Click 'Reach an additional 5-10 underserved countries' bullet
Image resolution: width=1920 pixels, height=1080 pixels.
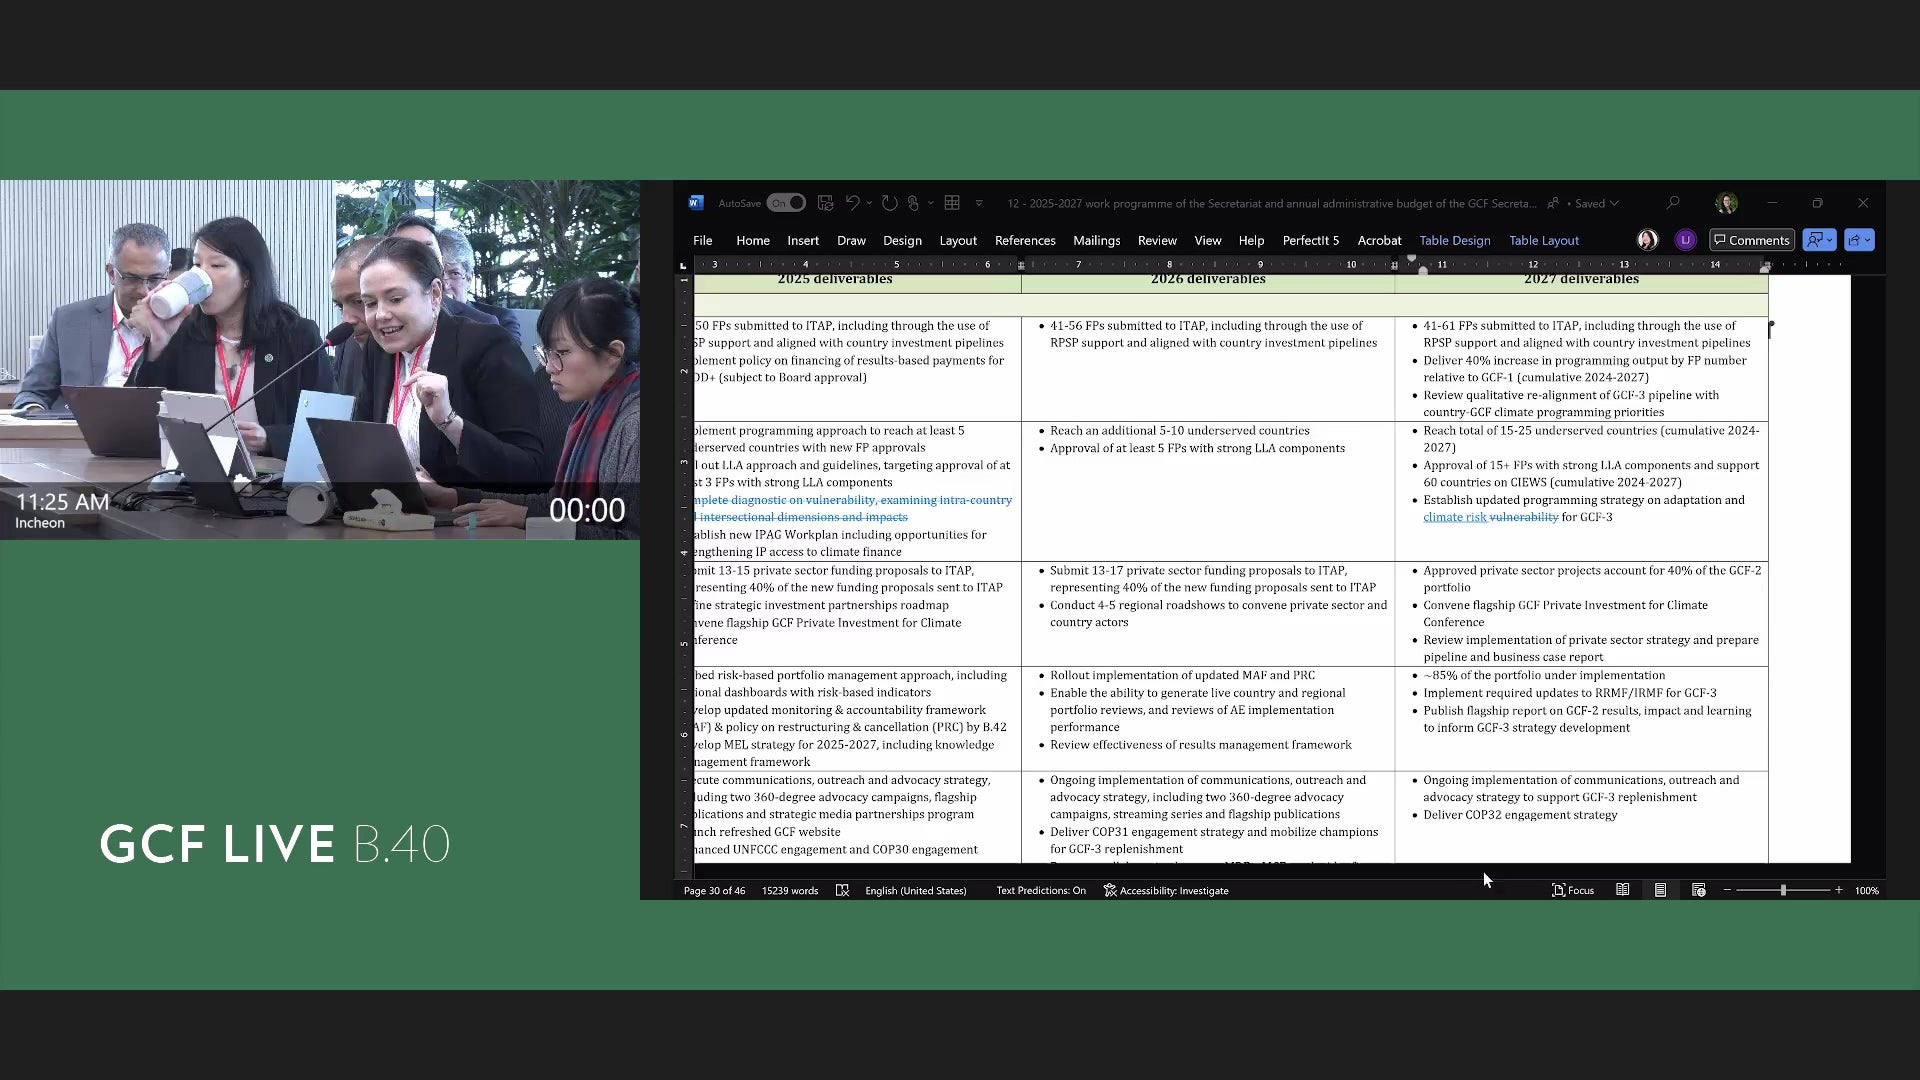pyautogui.click(x=1179, y=431)
